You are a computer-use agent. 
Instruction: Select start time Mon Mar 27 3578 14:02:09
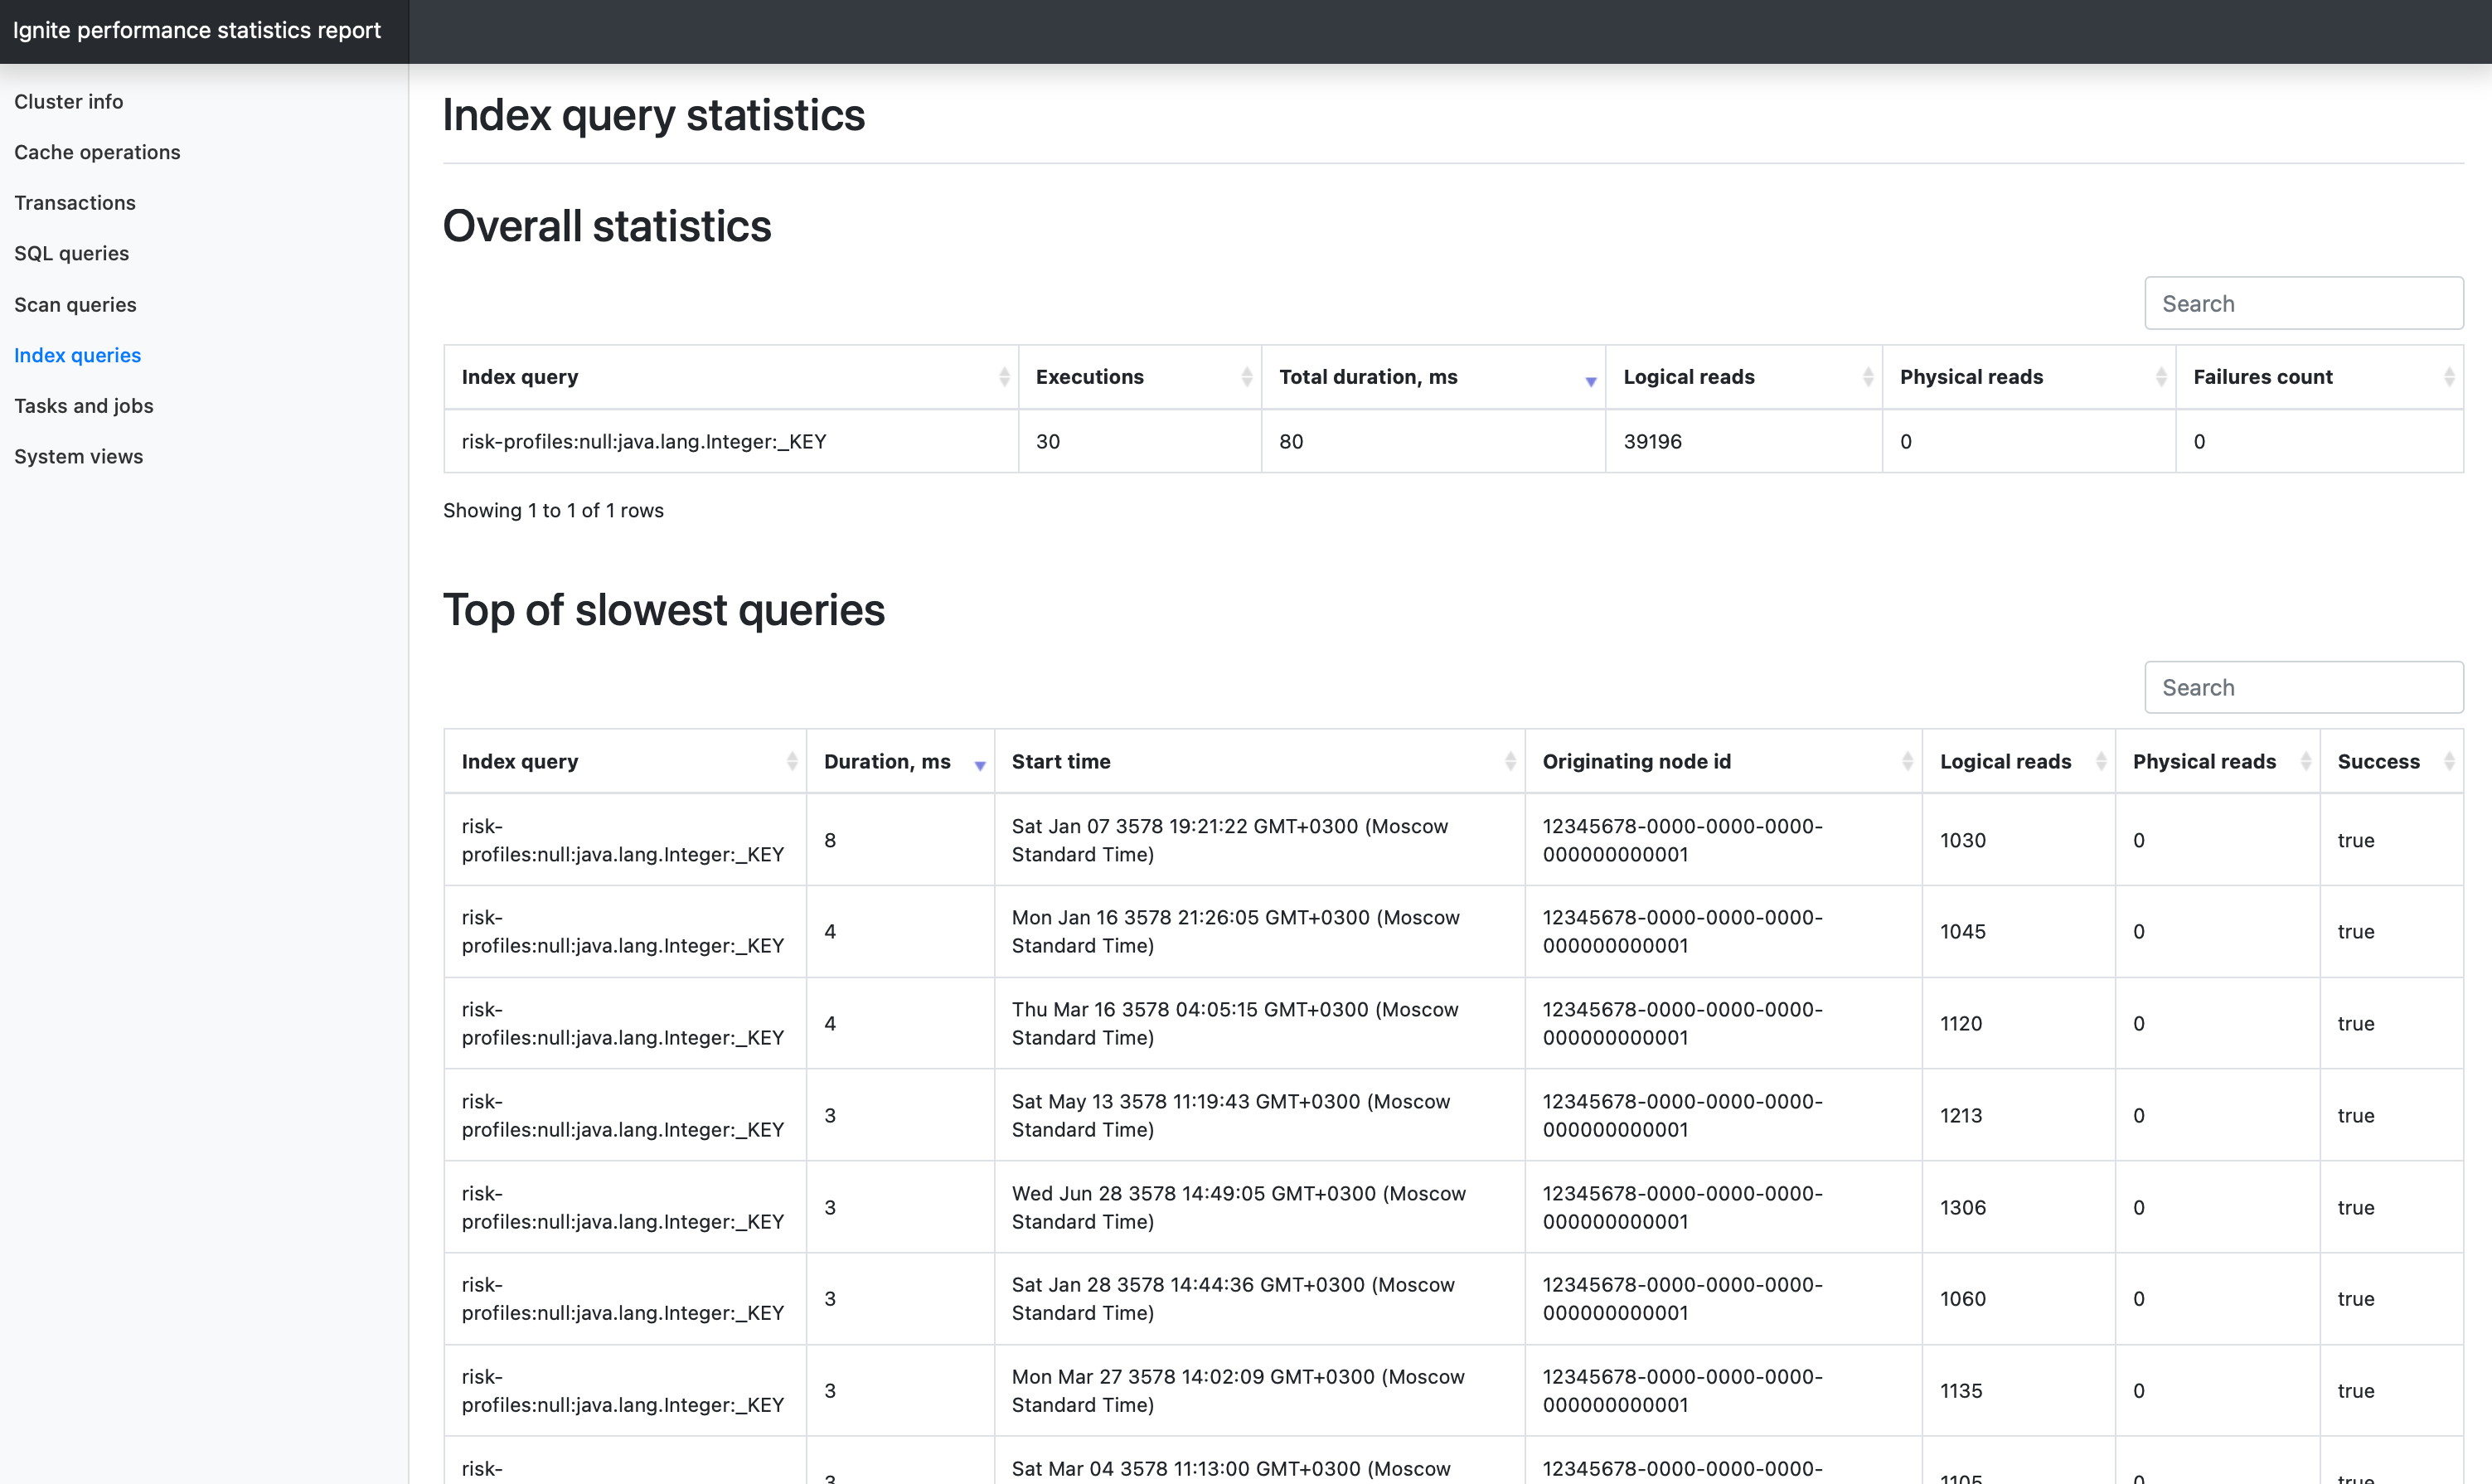point(1238,1390)
